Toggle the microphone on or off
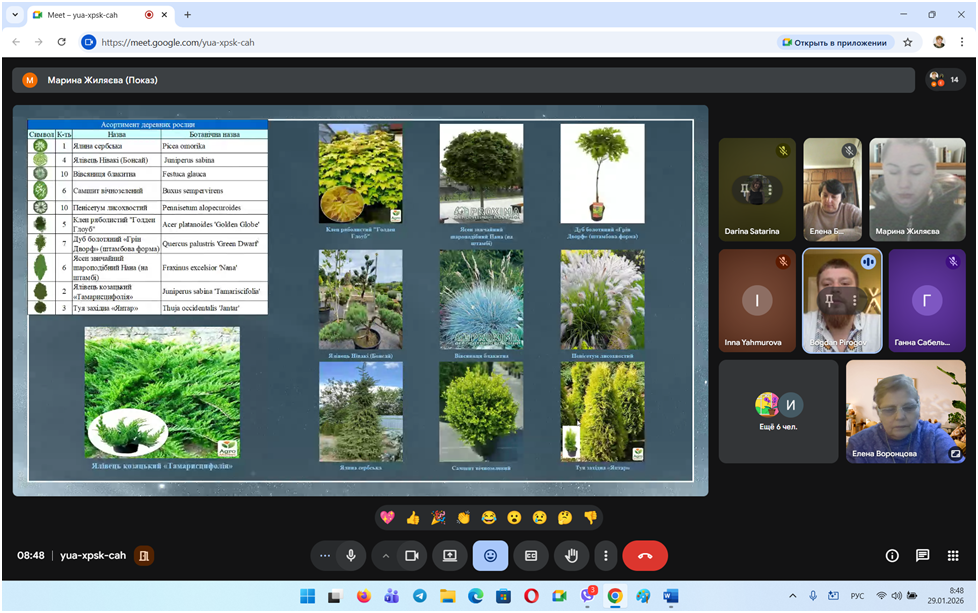This screenshot has width=978, height=613. (x=351, y=555)
